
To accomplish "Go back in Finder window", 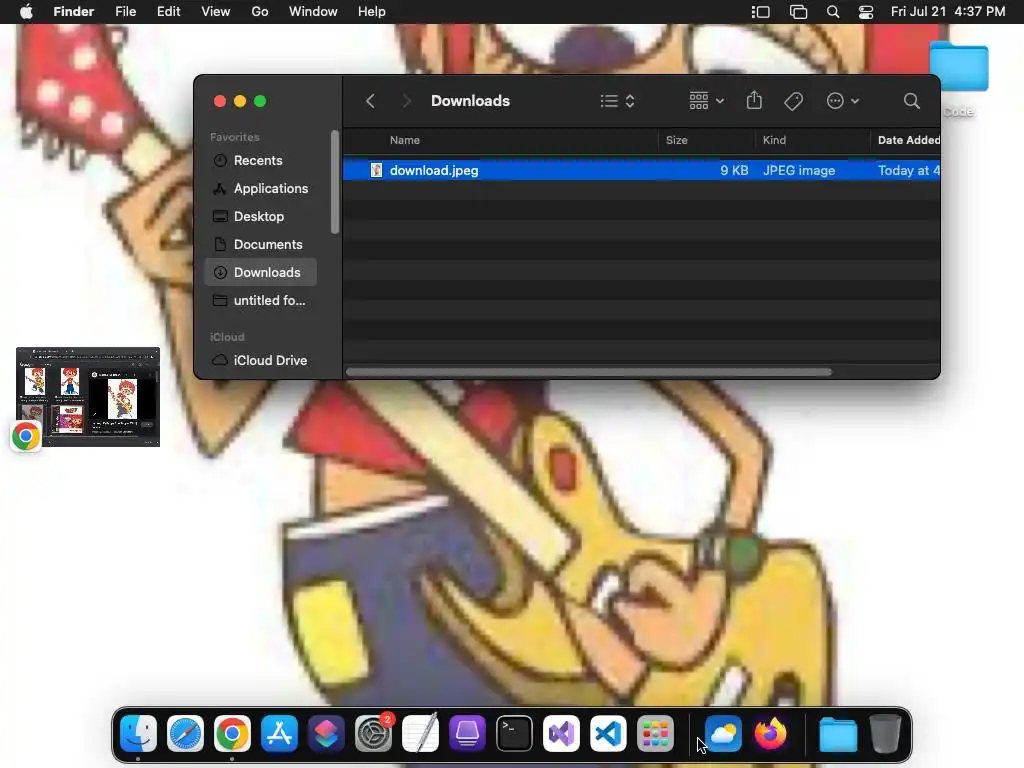I will (370, 101).
